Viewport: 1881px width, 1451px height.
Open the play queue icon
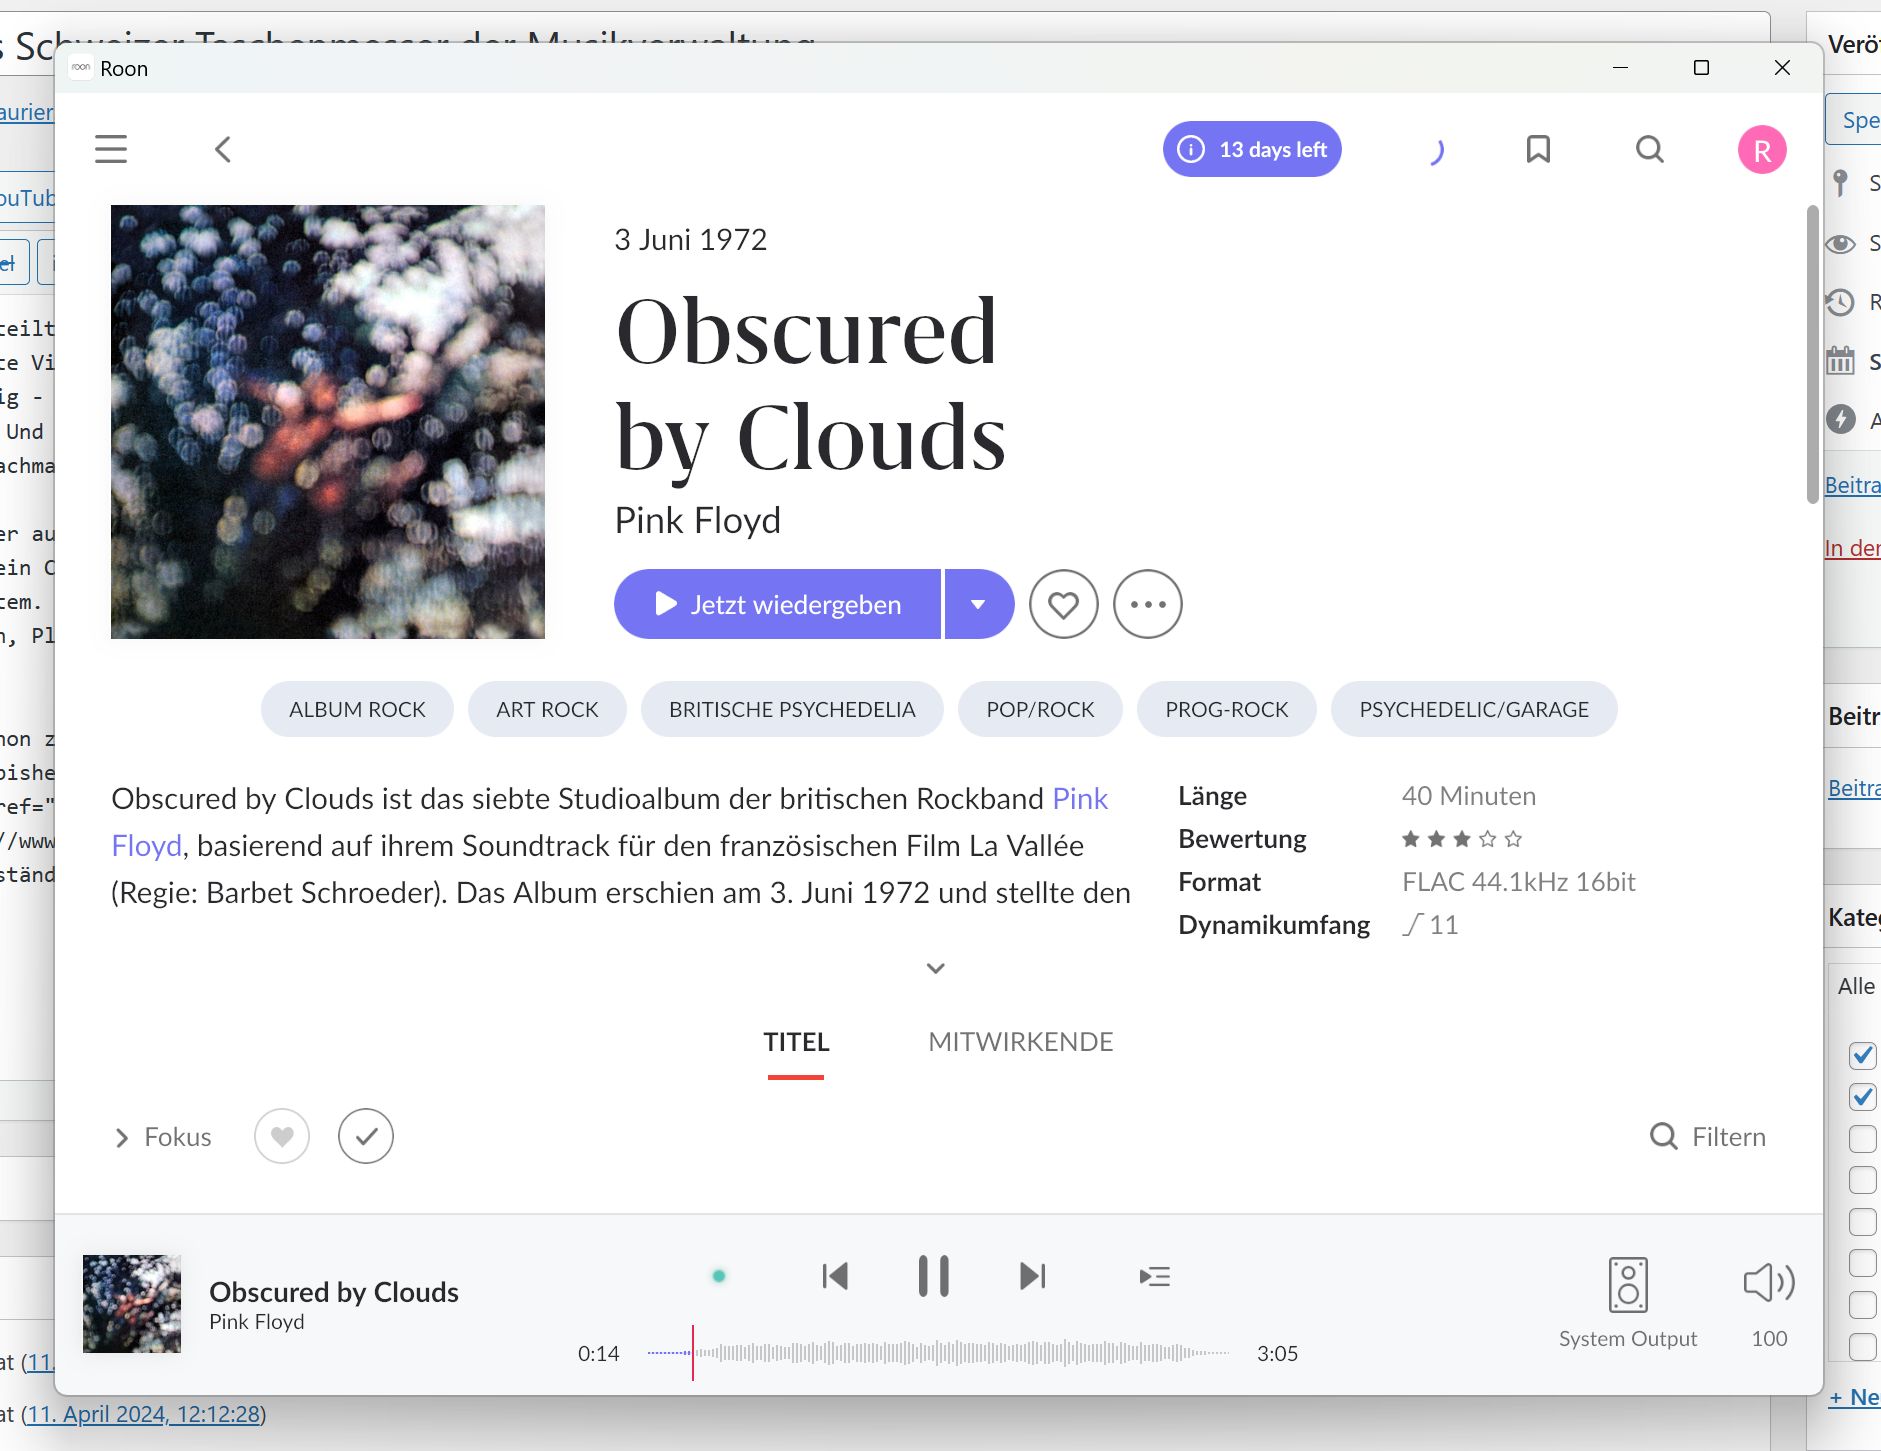1155,1276
